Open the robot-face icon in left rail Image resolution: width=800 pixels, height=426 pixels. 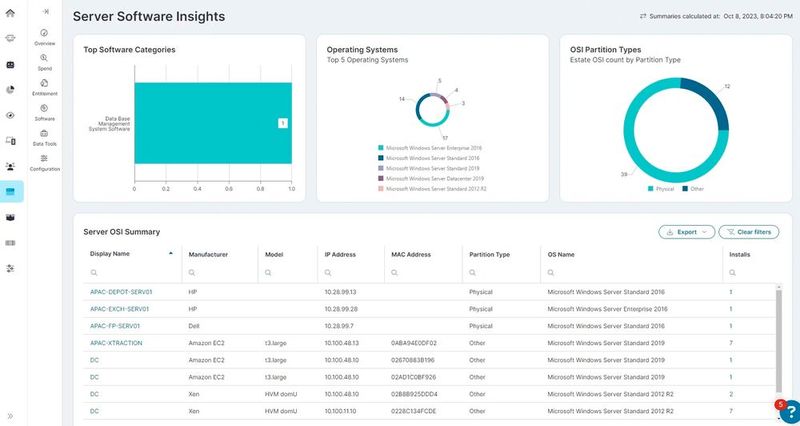tap(10, 65)
